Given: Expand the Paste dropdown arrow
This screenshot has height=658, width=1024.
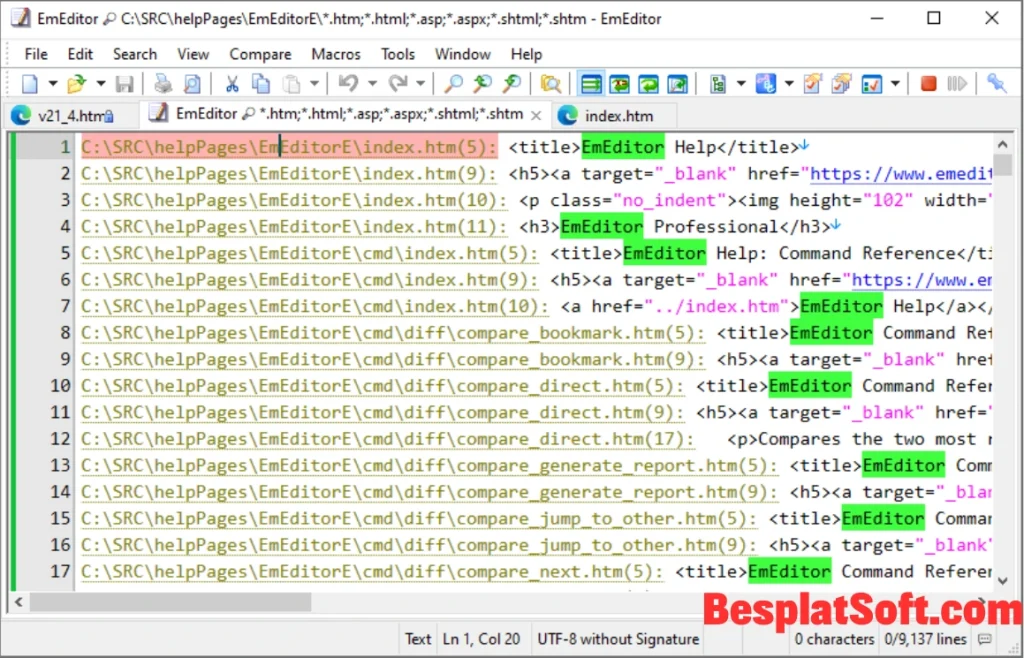Looking at the screenshot, I should click(x=314, y=84).
